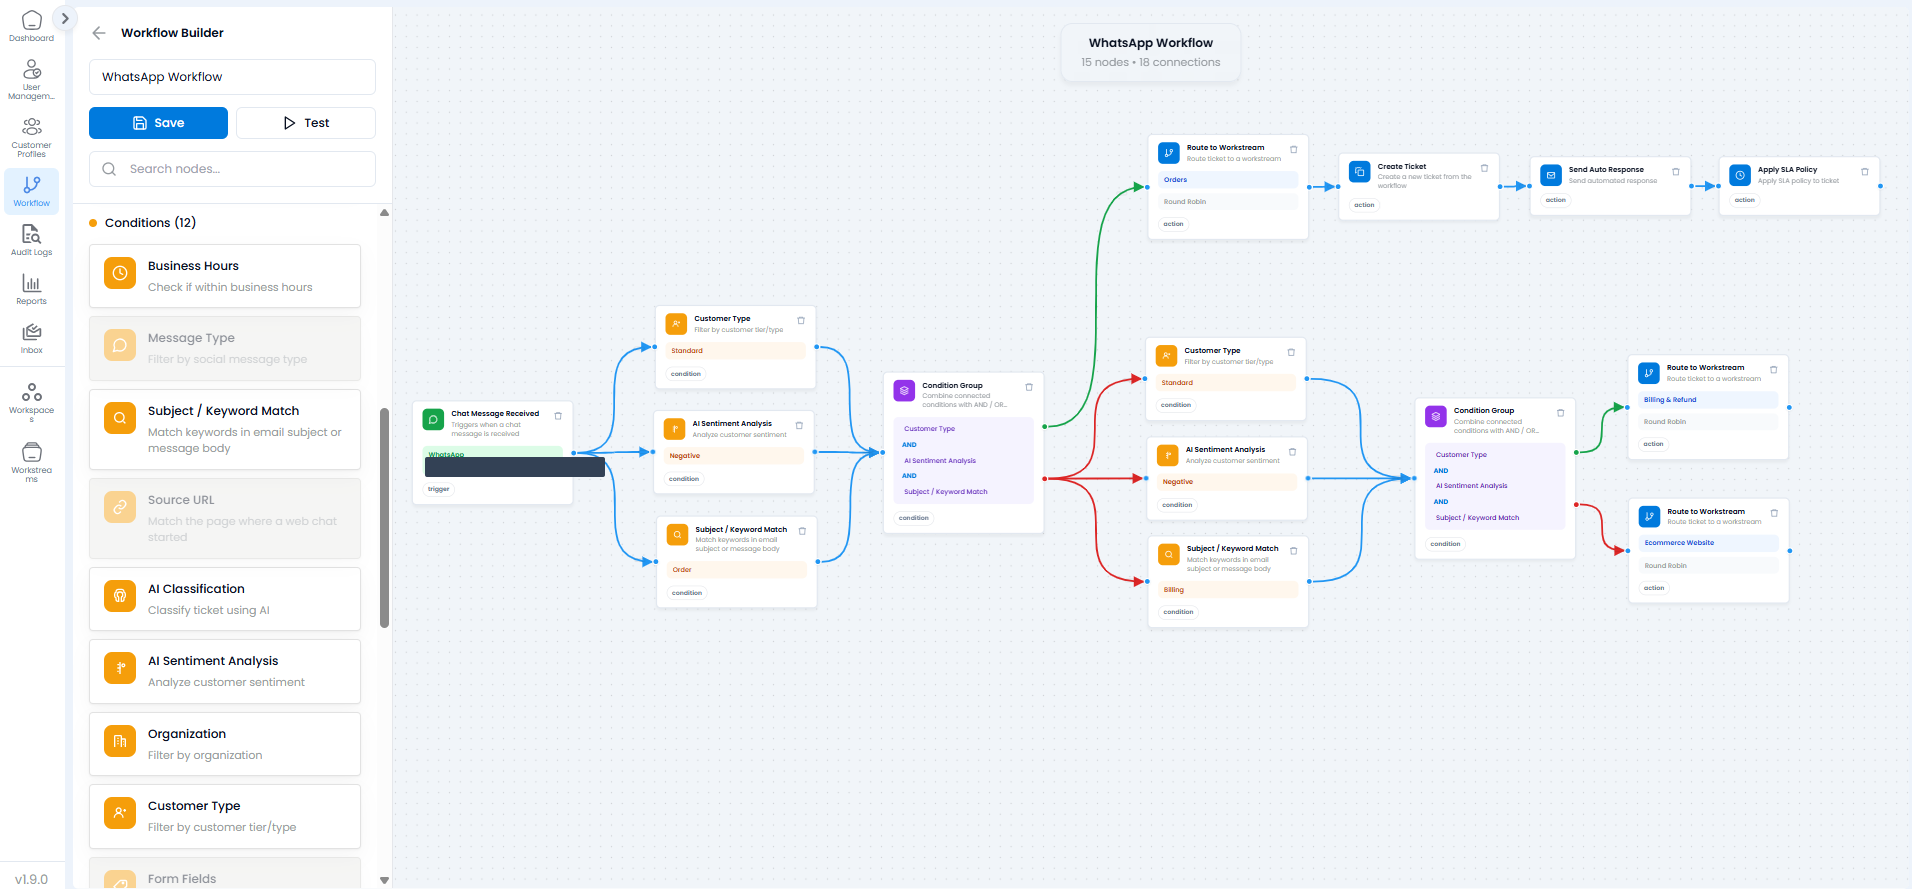Delete the Billing & Refund Route to Workstream node

[1774, 369]
